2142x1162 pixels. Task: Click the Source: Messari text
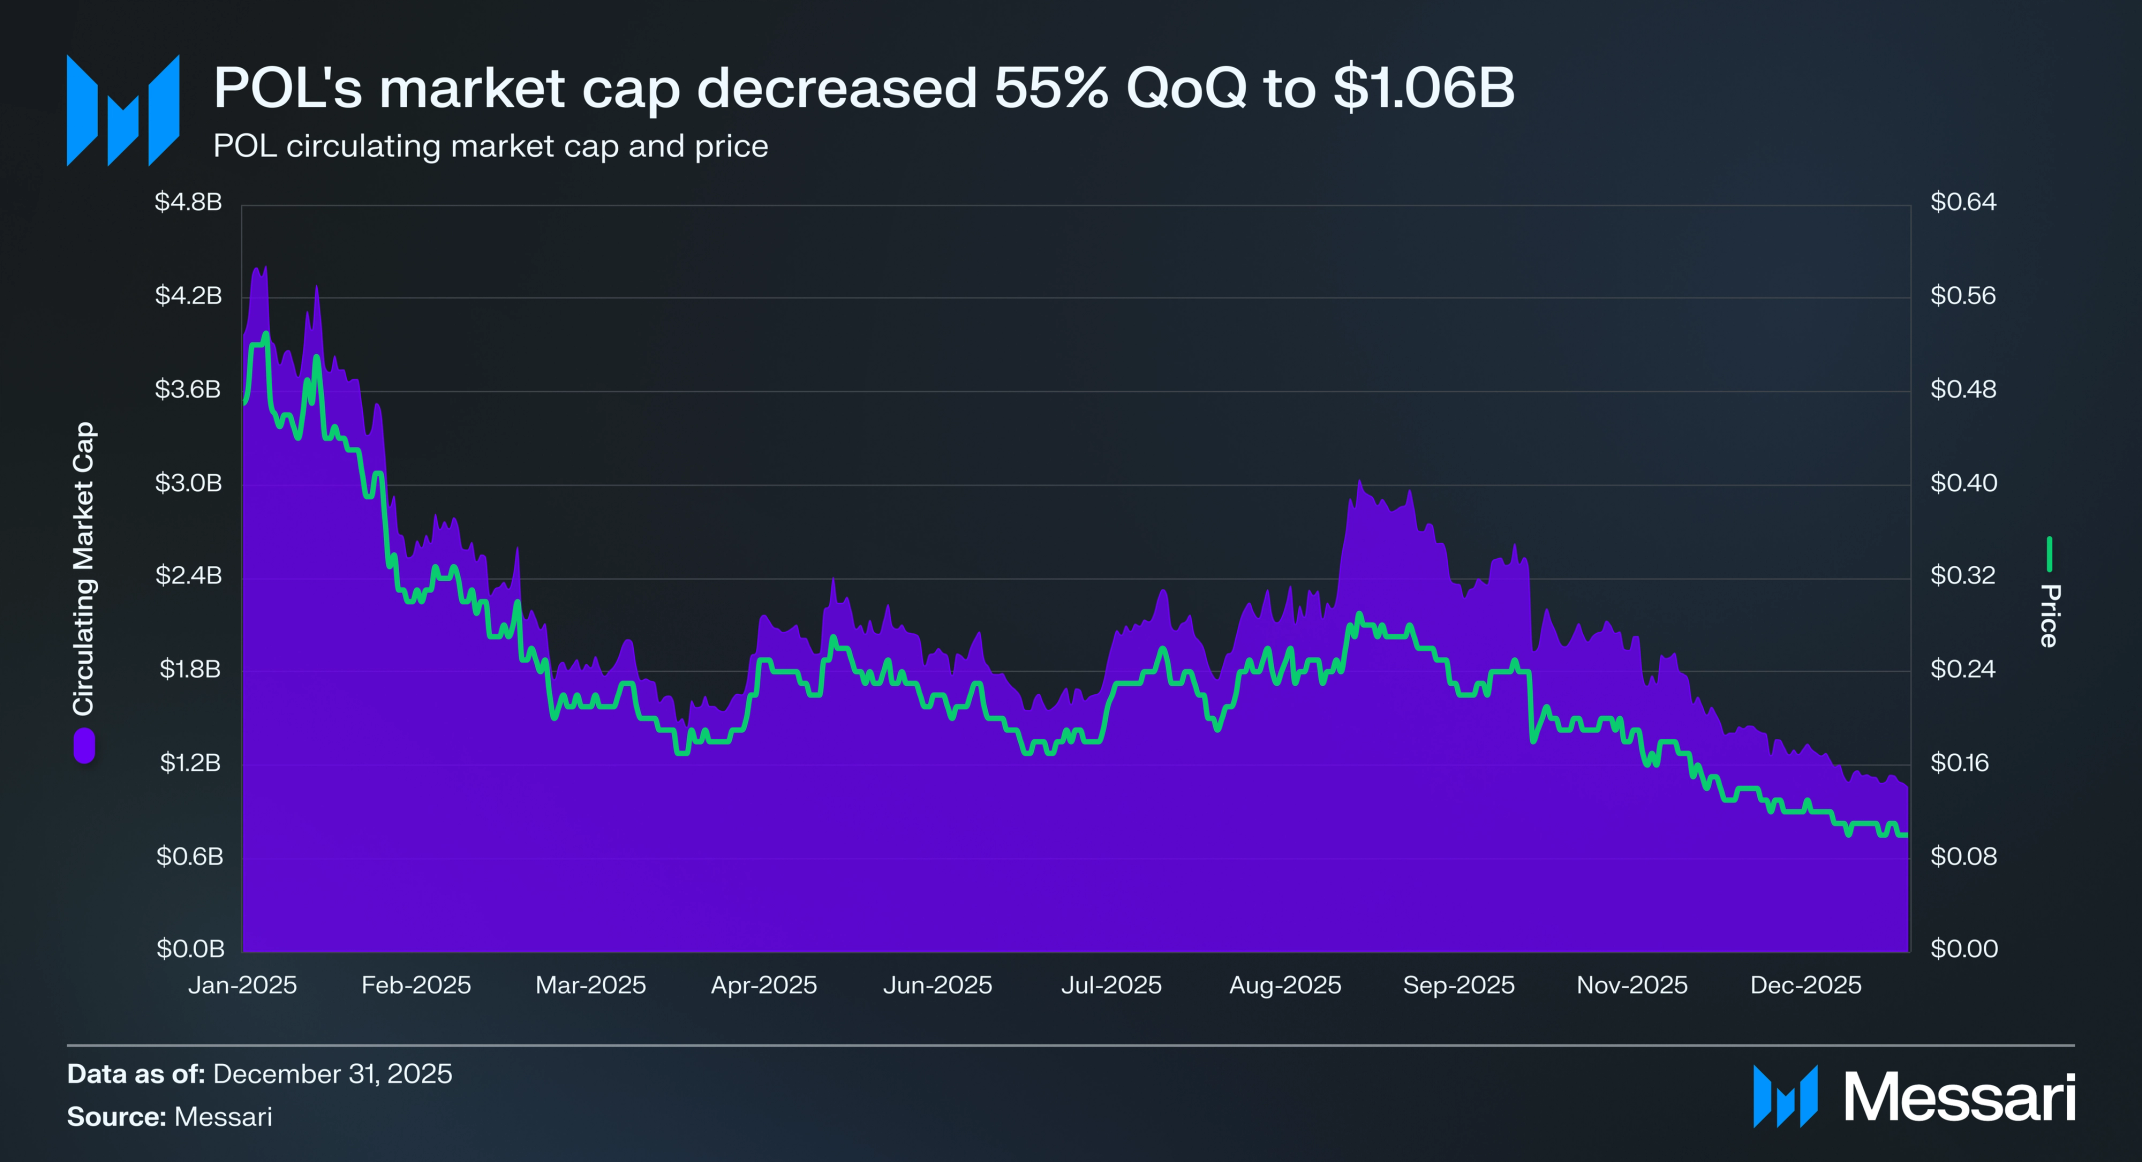click(x=169, y=1117)
